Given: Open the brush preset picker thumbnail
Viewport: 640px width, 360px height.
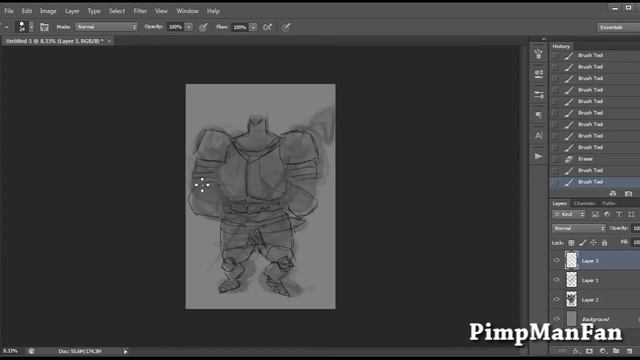Looking at the screenshot, I should 22,27.
